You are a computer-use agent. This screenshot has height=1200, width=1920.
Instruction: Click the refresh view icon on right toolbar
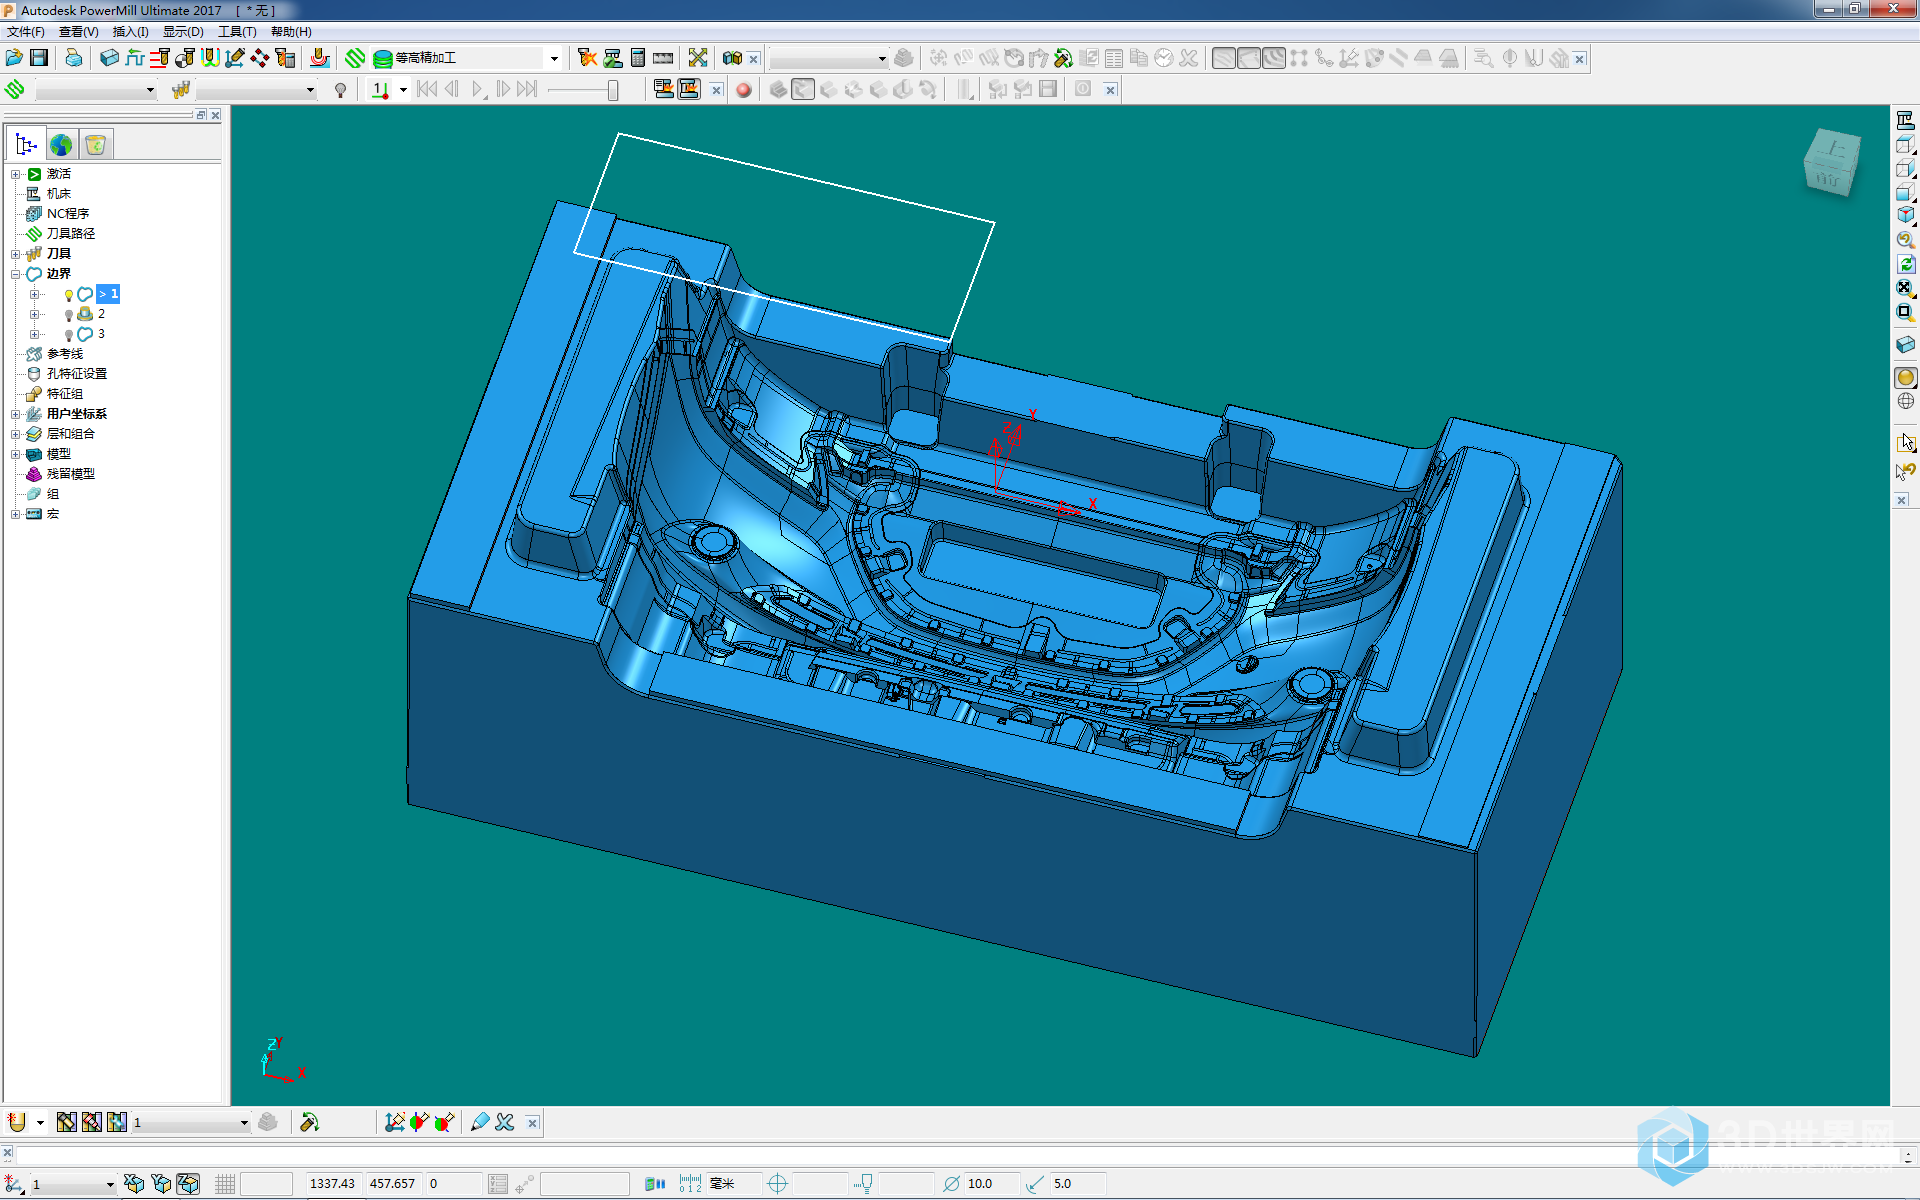point(1905,264)
